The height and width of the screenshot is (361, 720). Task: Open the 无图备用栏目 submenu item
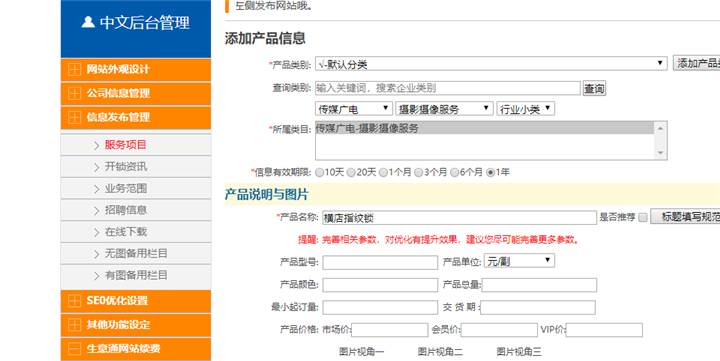click(x=136, y=254)
